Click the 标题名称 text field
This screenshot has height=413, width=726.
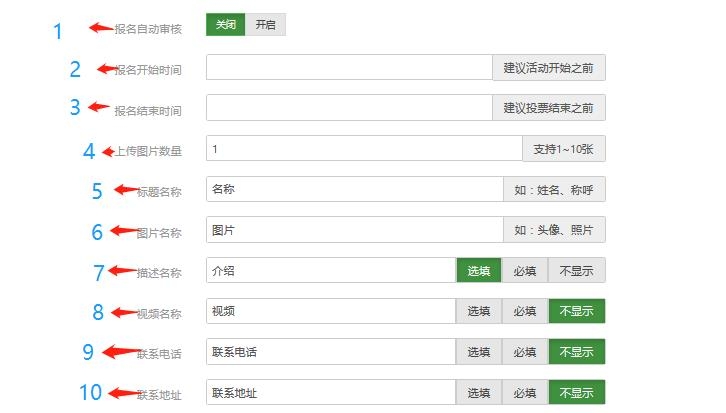pyautogui.click(x=354, y=189)
